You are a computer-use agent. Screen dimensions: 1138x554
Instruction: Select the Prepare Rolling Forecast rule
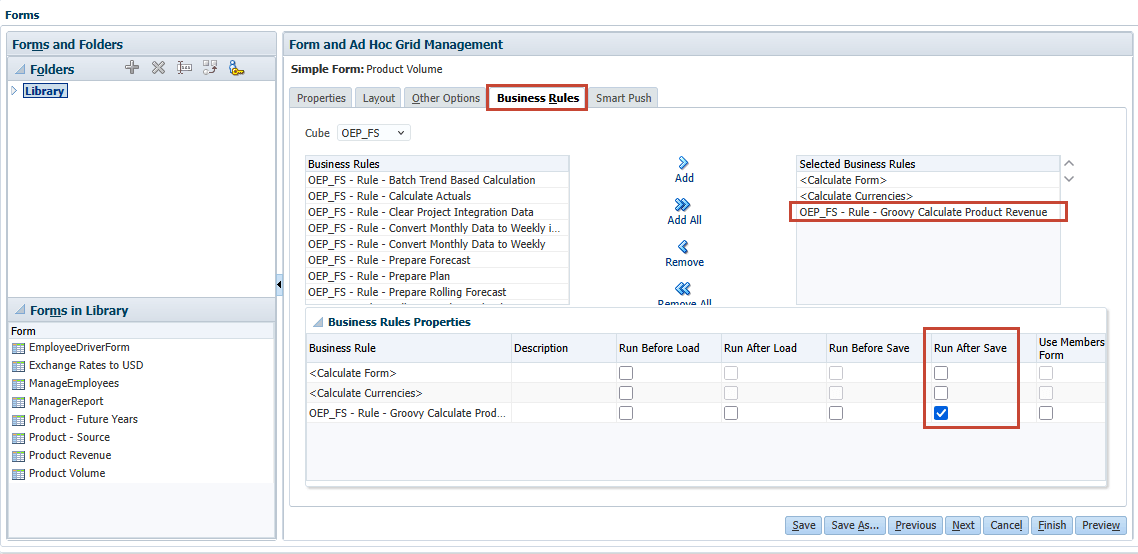point(438,292)
